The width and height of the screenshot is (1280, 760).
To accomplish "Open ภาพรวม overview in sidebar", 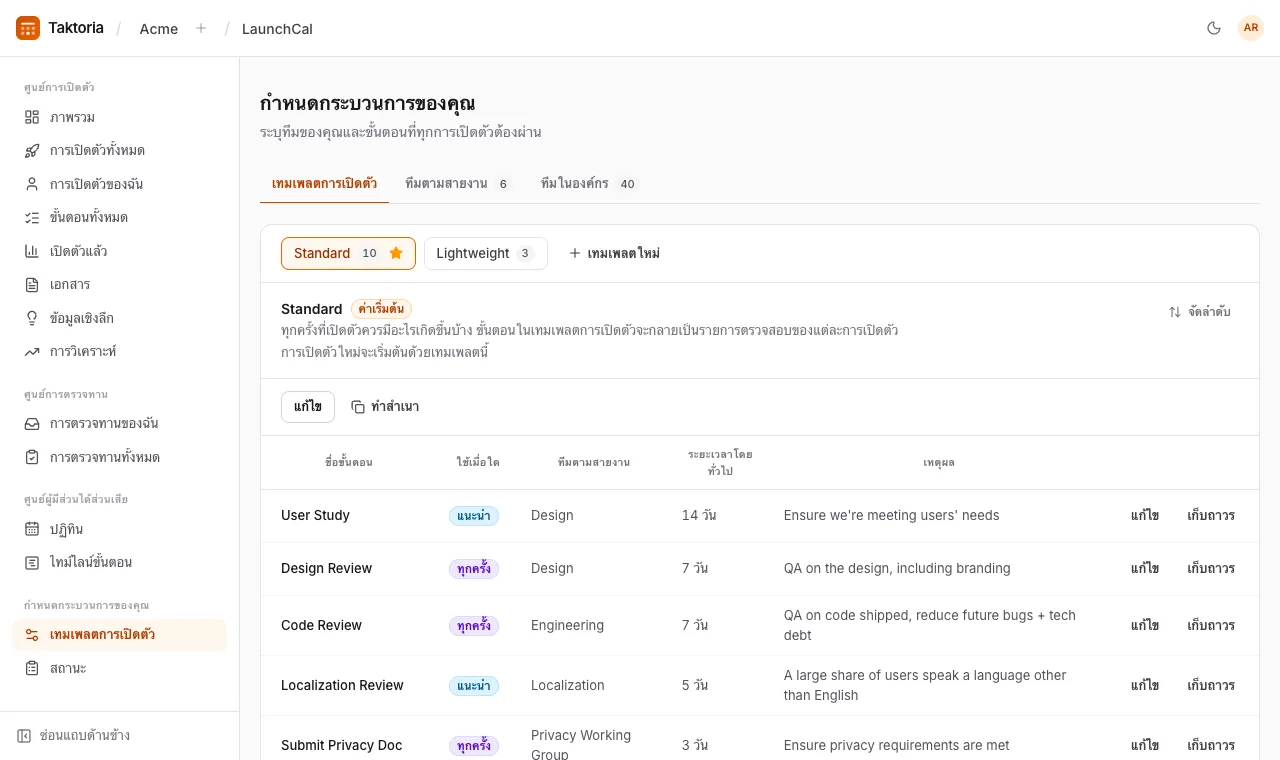I will click(120, 117).
